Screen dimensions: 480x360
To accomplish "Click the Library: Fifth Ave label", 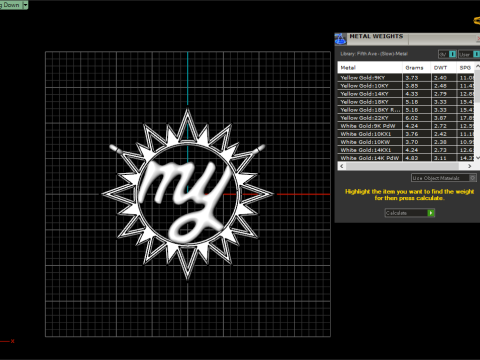I will click(x=374, y=54).
